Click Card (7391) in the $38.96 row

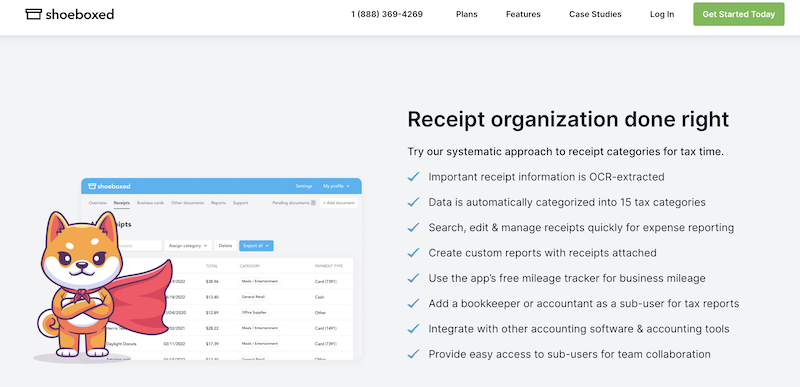click(x=326, y=281)
